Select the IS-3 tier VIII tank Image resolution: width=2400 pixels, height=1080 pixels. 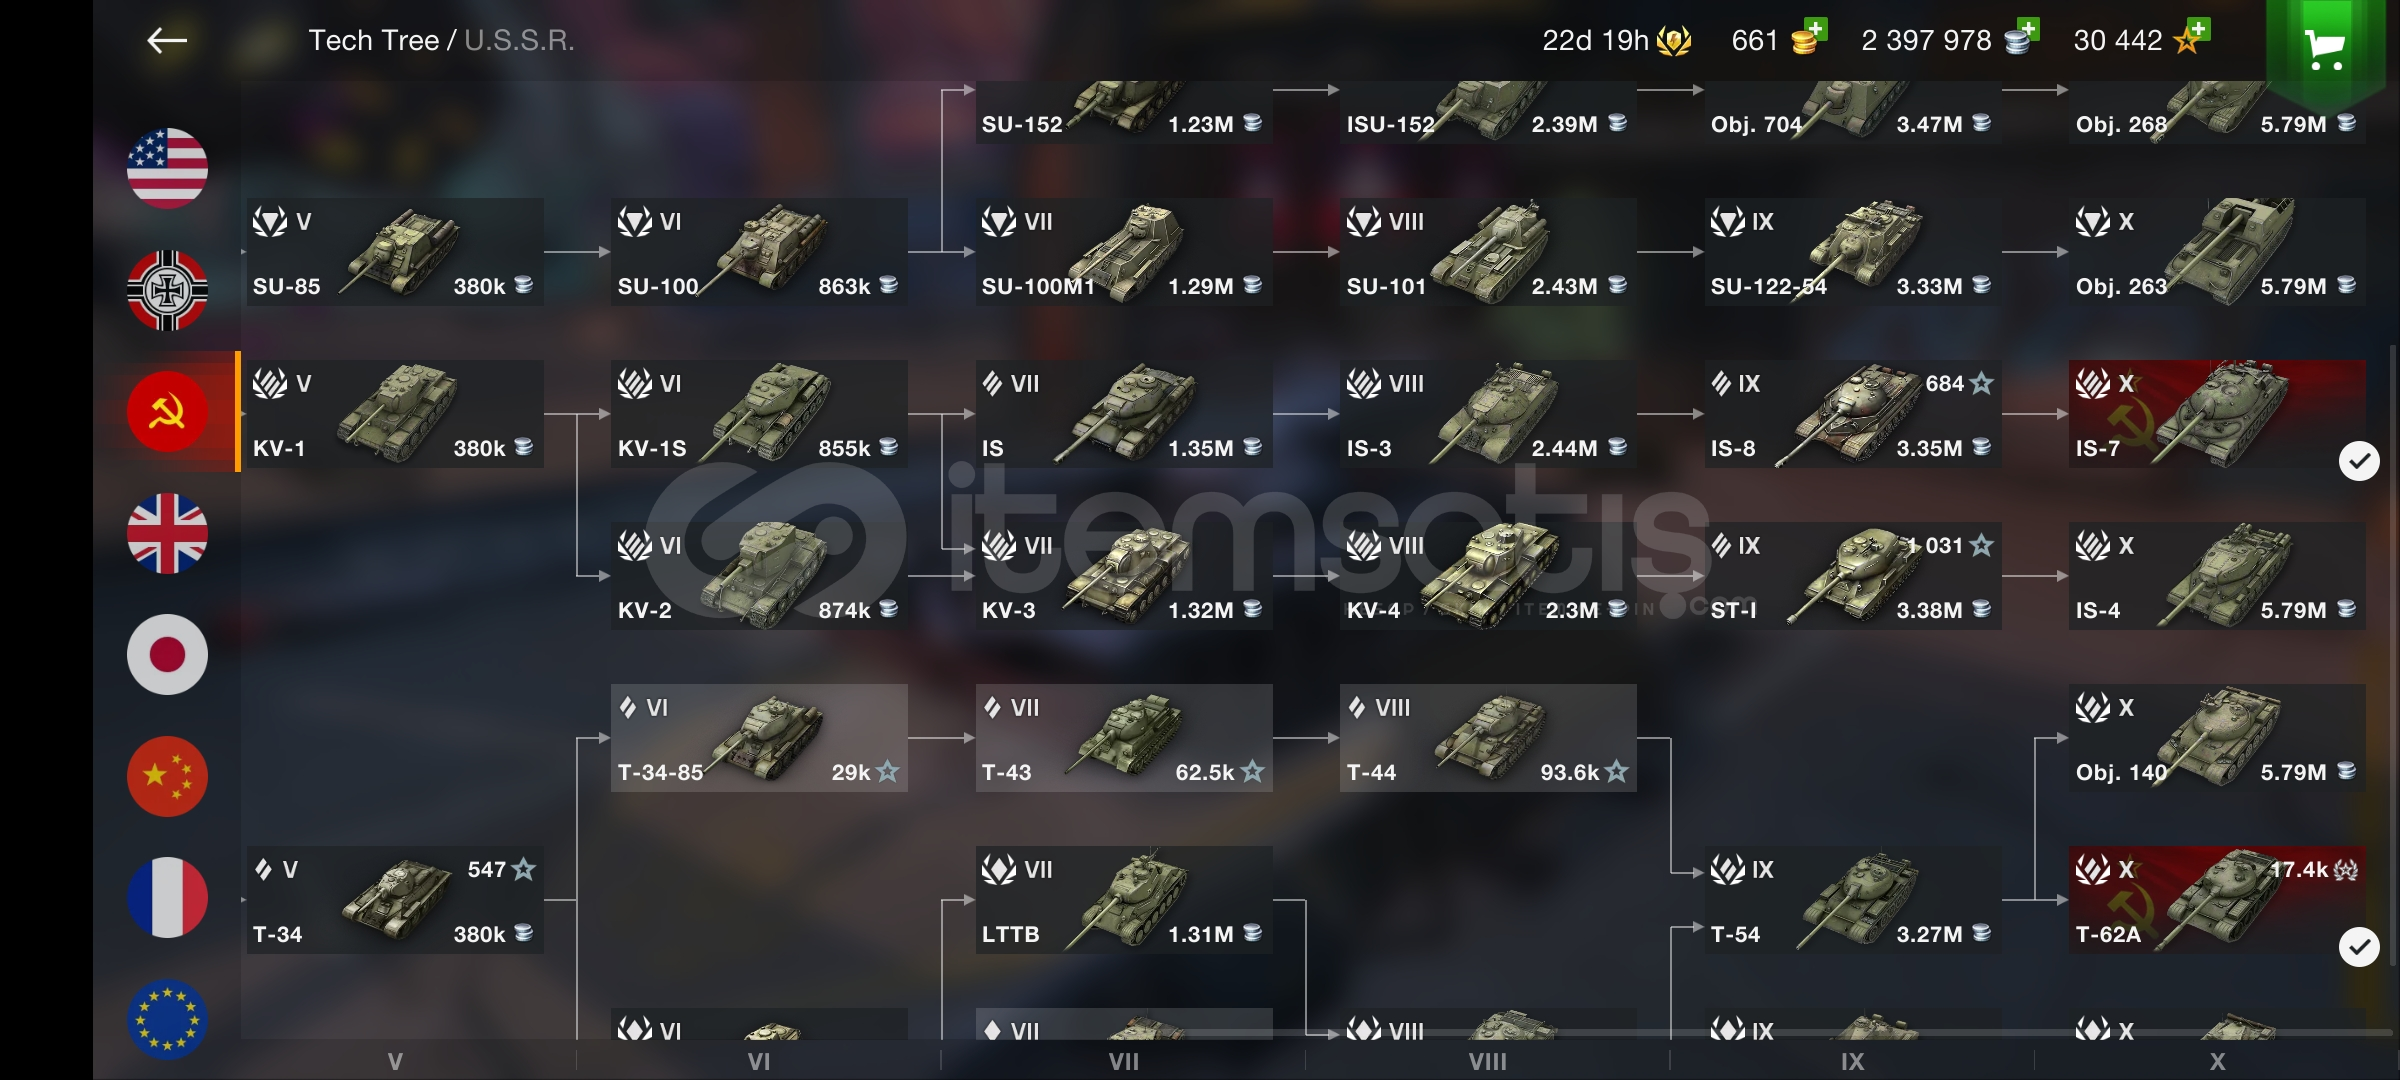(x=1488, y=414)
